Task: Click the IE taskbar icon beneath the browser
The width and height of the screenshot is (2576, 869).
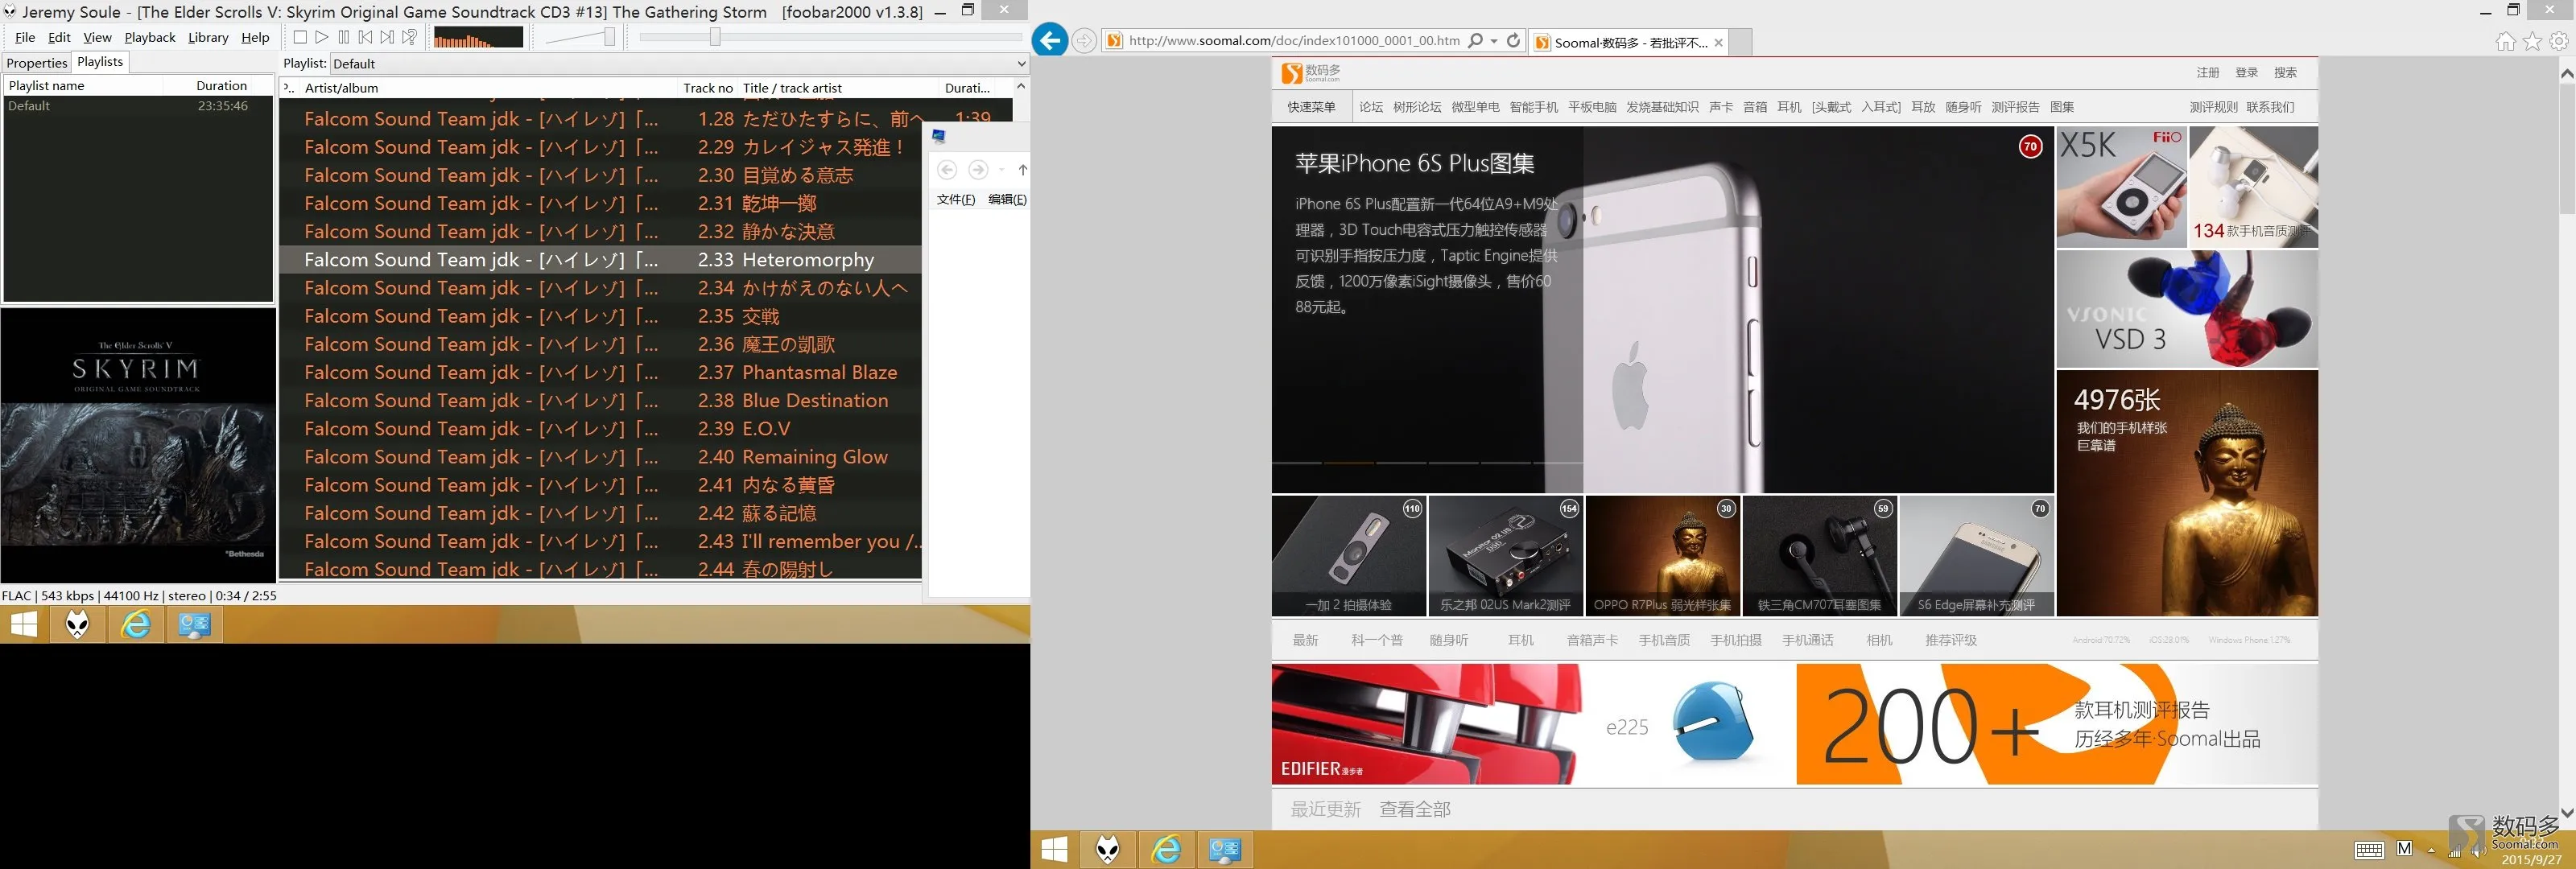Action: (1166, 850)
